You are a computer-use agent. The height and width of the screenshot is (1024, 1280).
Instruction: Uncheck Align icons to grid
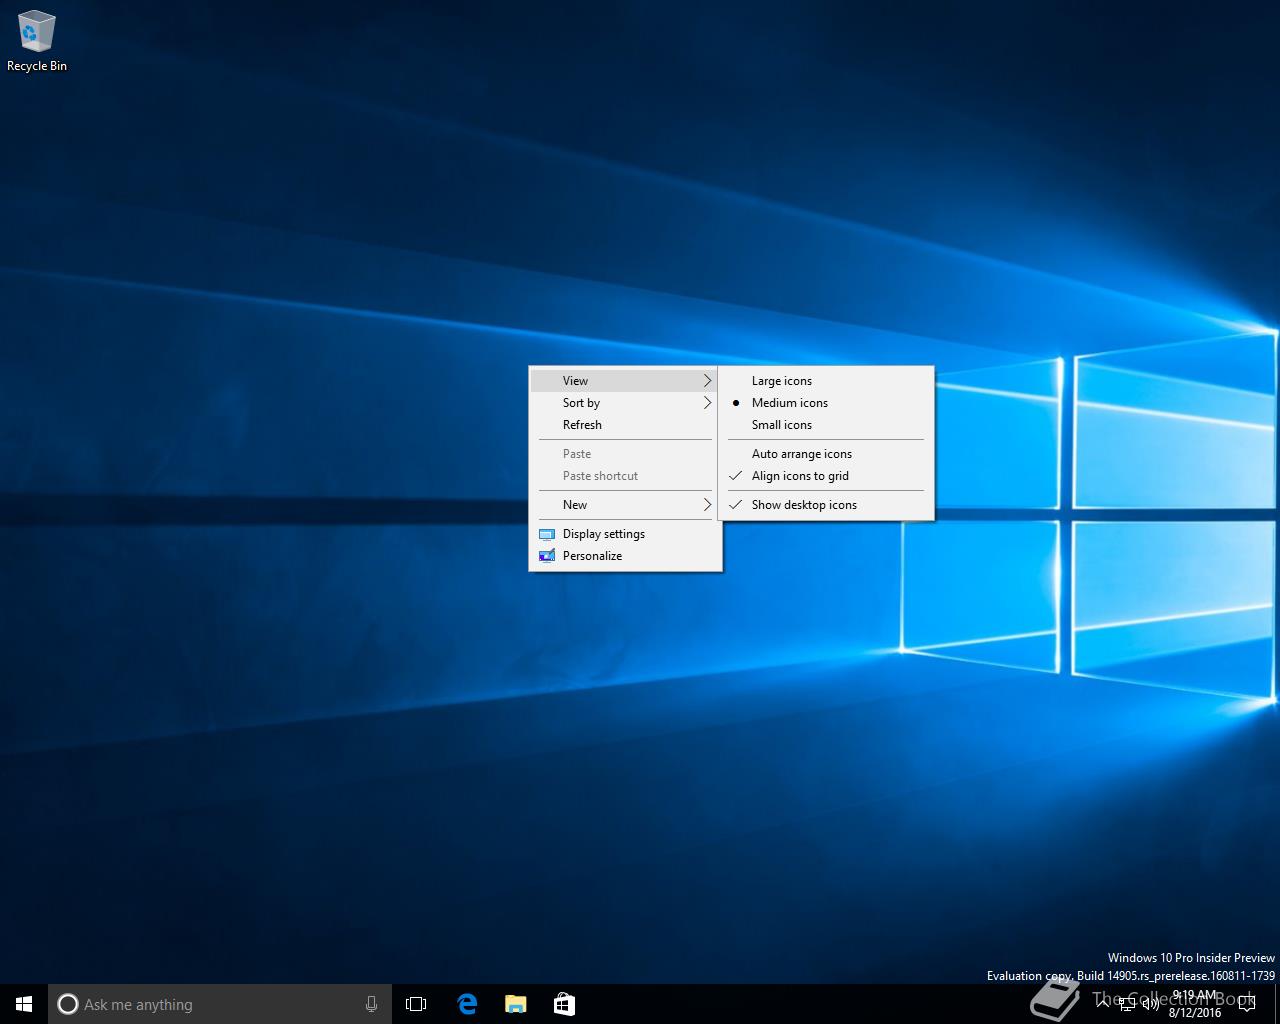point(800,476)
